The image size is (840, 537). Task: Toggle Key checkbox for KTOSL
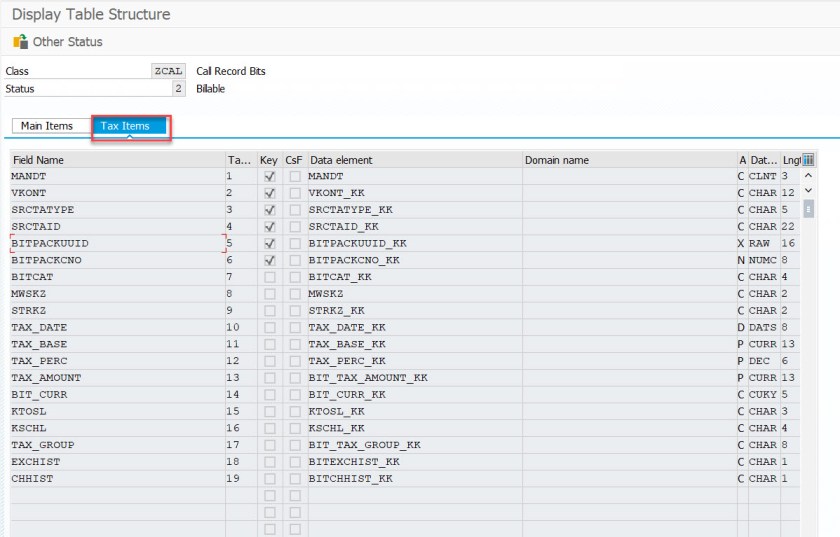(269, 412)
